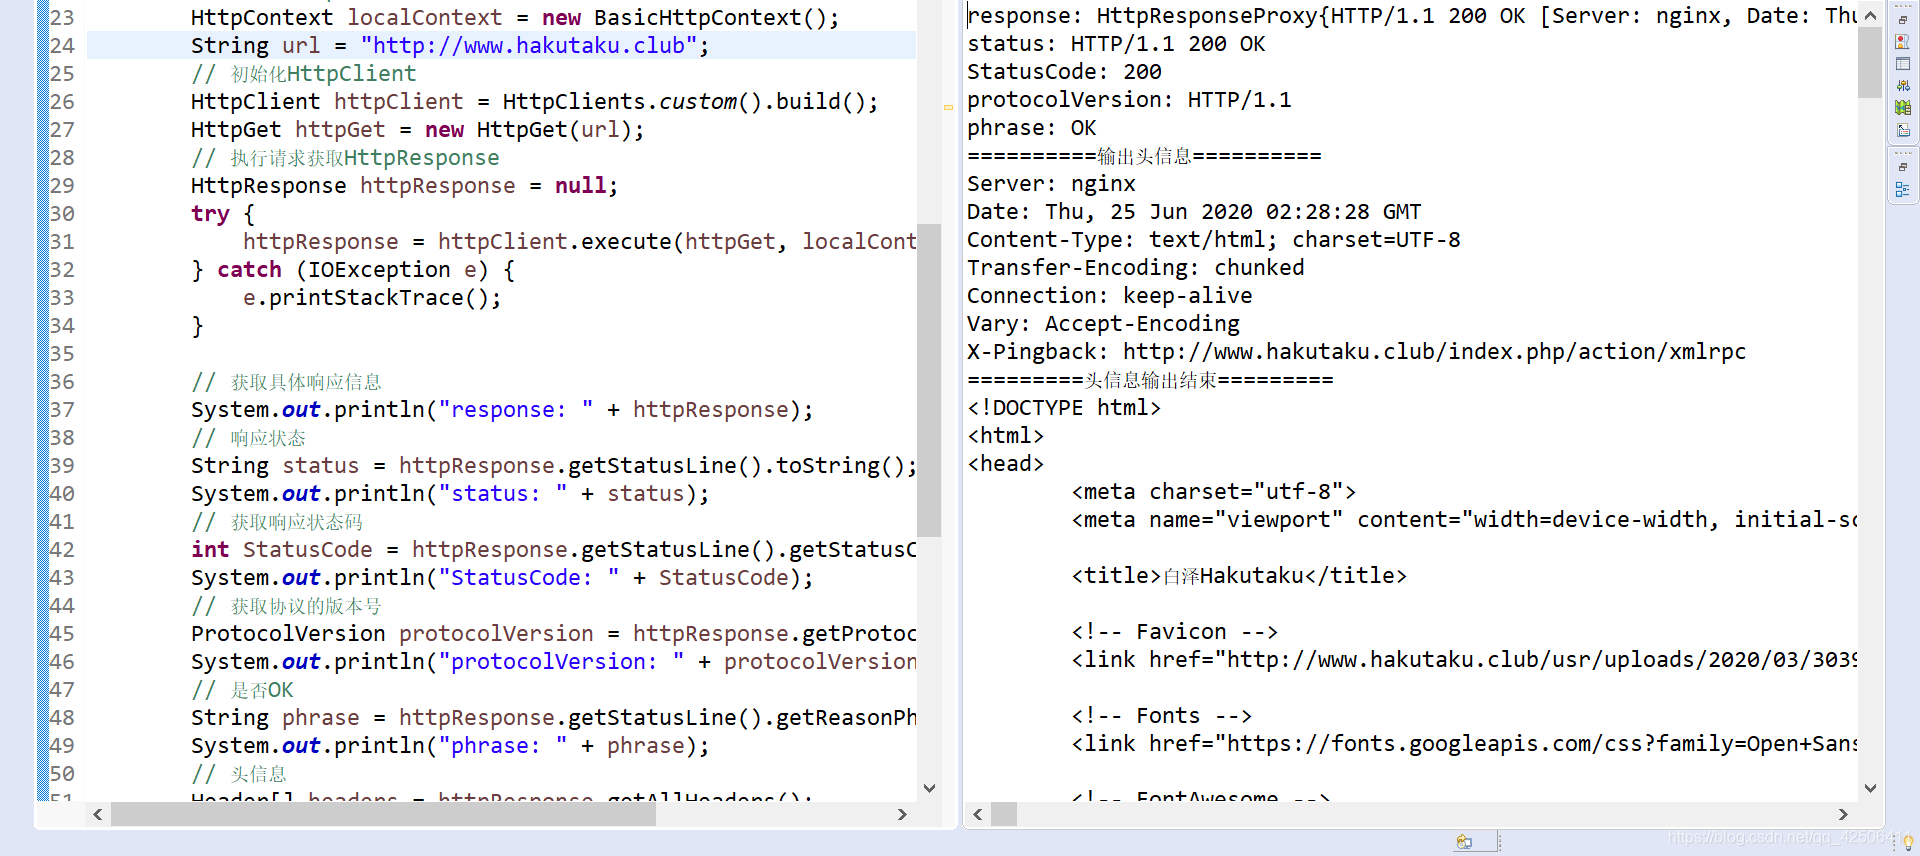This screenshot has width=1920, height=856.
Task: Click the '<!-- Favicon -->' comment in console
Action: tap(1175, 632)
